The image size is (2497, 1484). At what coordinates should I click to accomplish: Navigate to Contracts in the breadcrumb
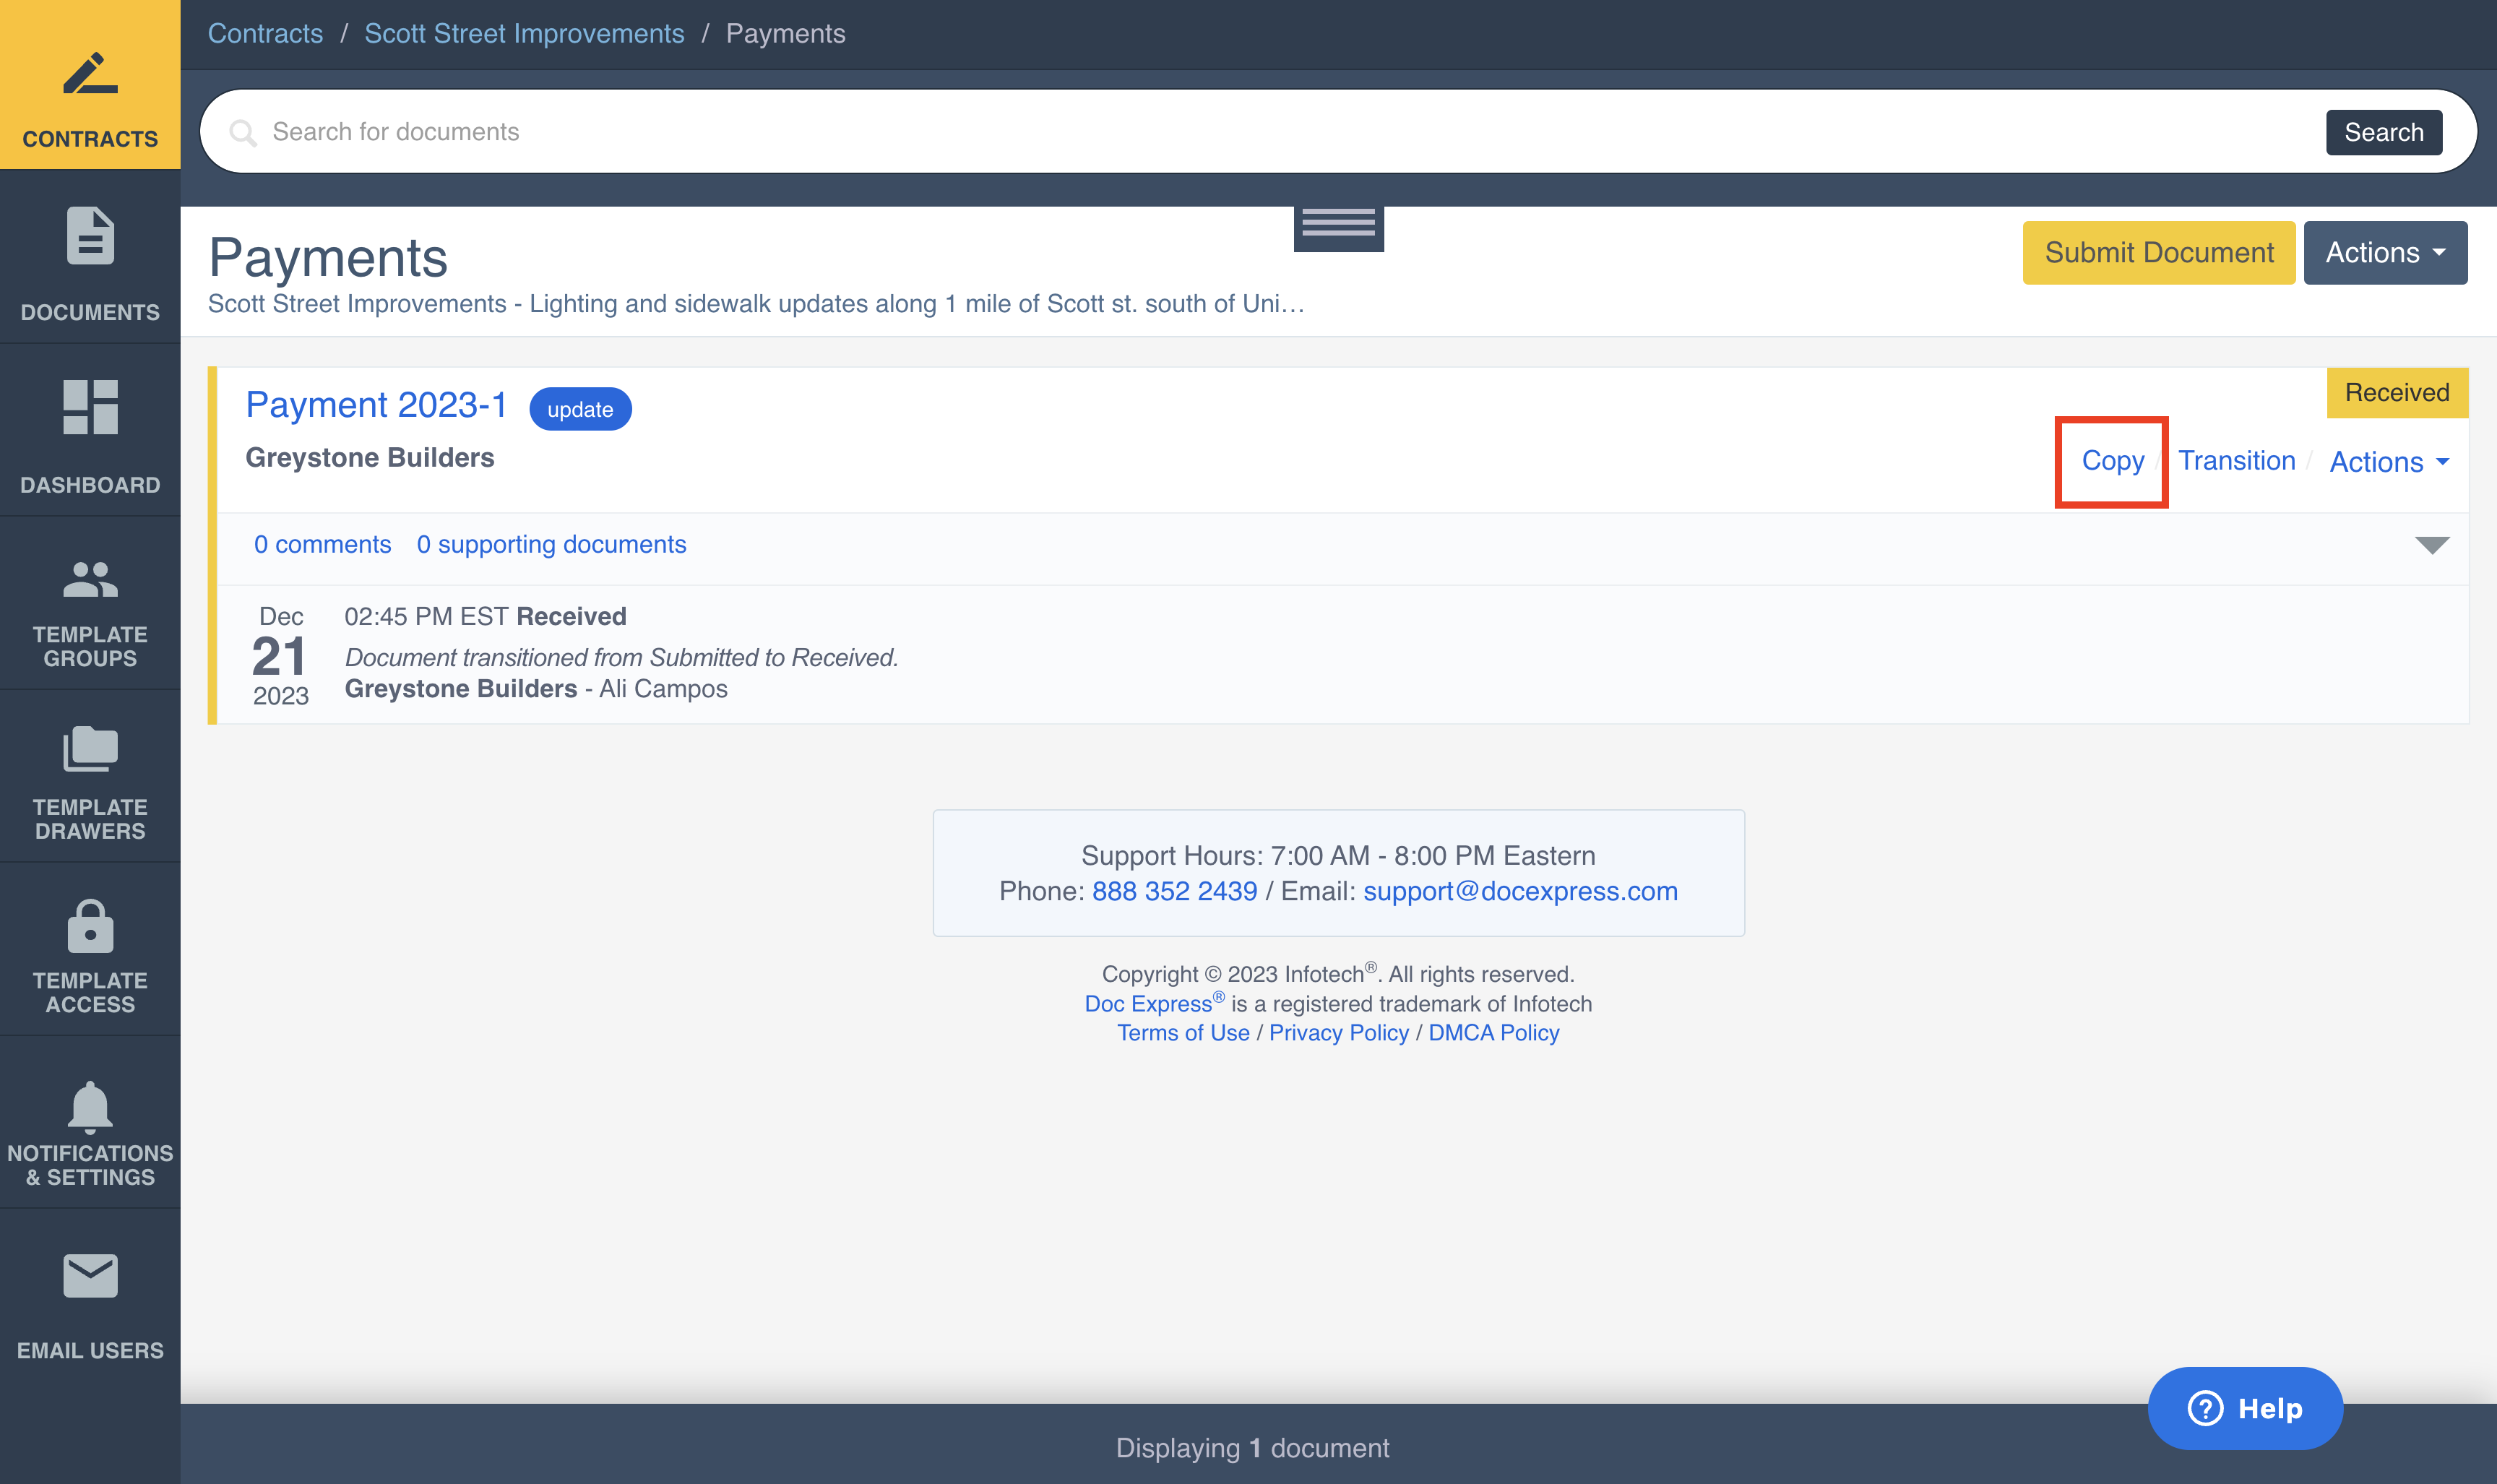click(x=265, y=33)
